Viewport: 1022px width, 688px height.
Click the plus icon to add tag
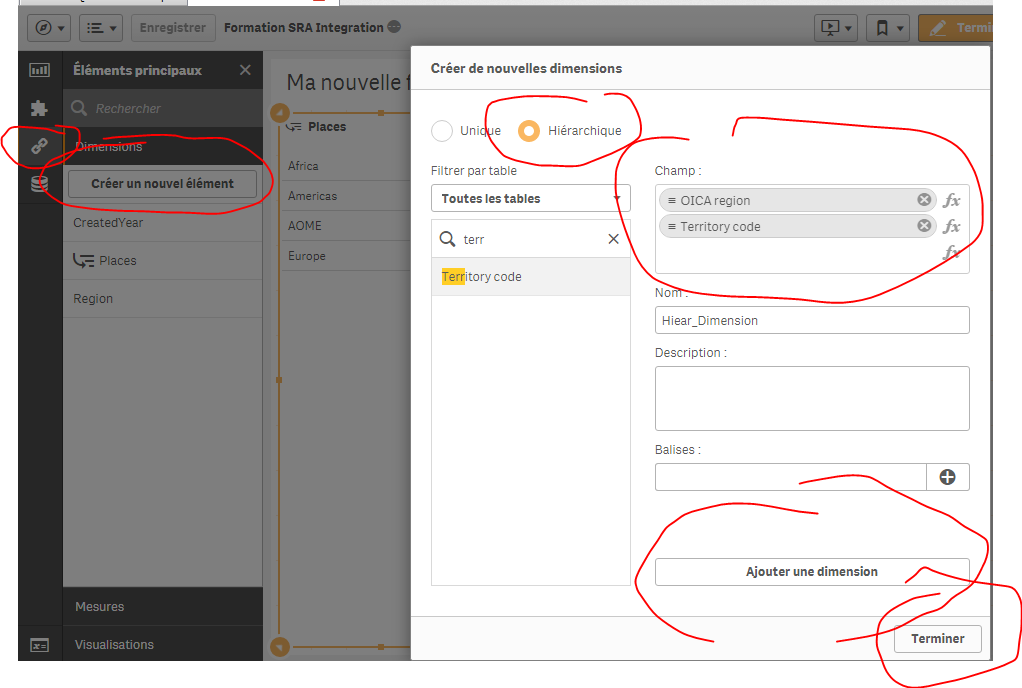tap(947, 477)
